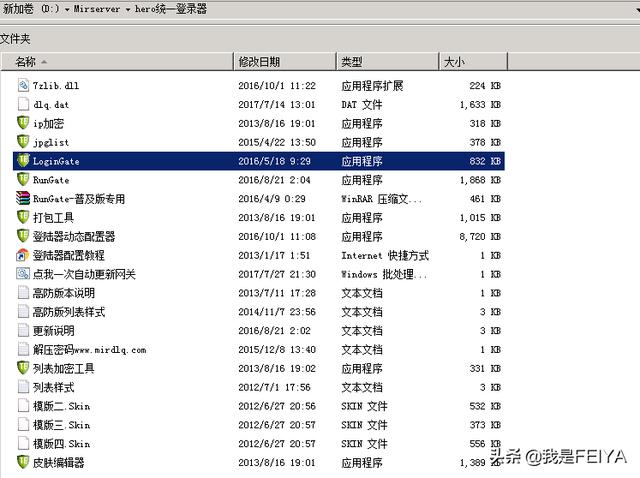Select the file name 皮肤编辑器

pyautogui.click(x=58, y=462)
